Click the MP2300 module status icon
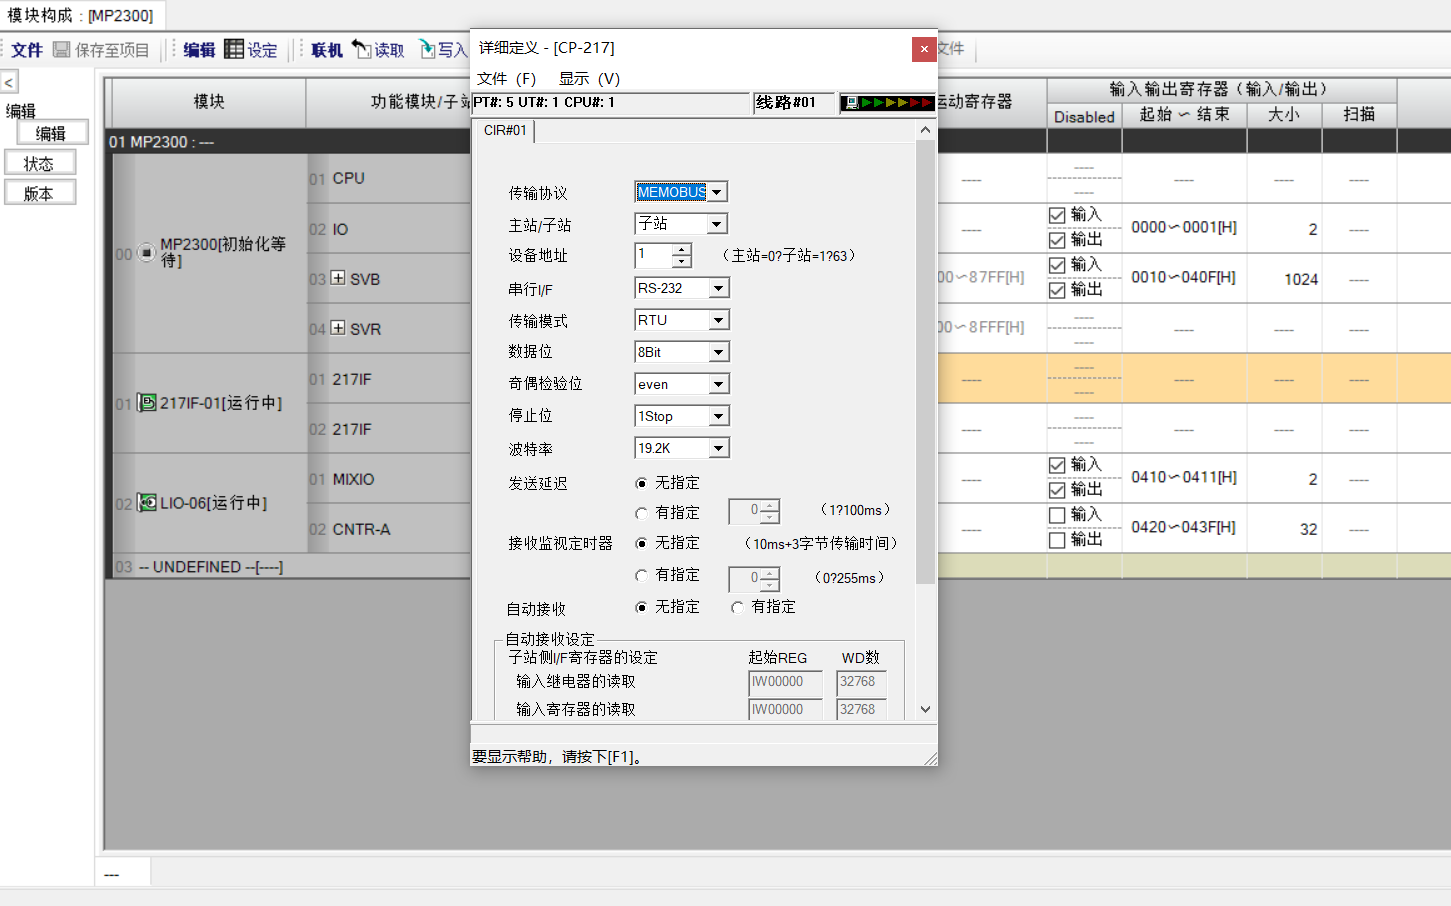 146,253
